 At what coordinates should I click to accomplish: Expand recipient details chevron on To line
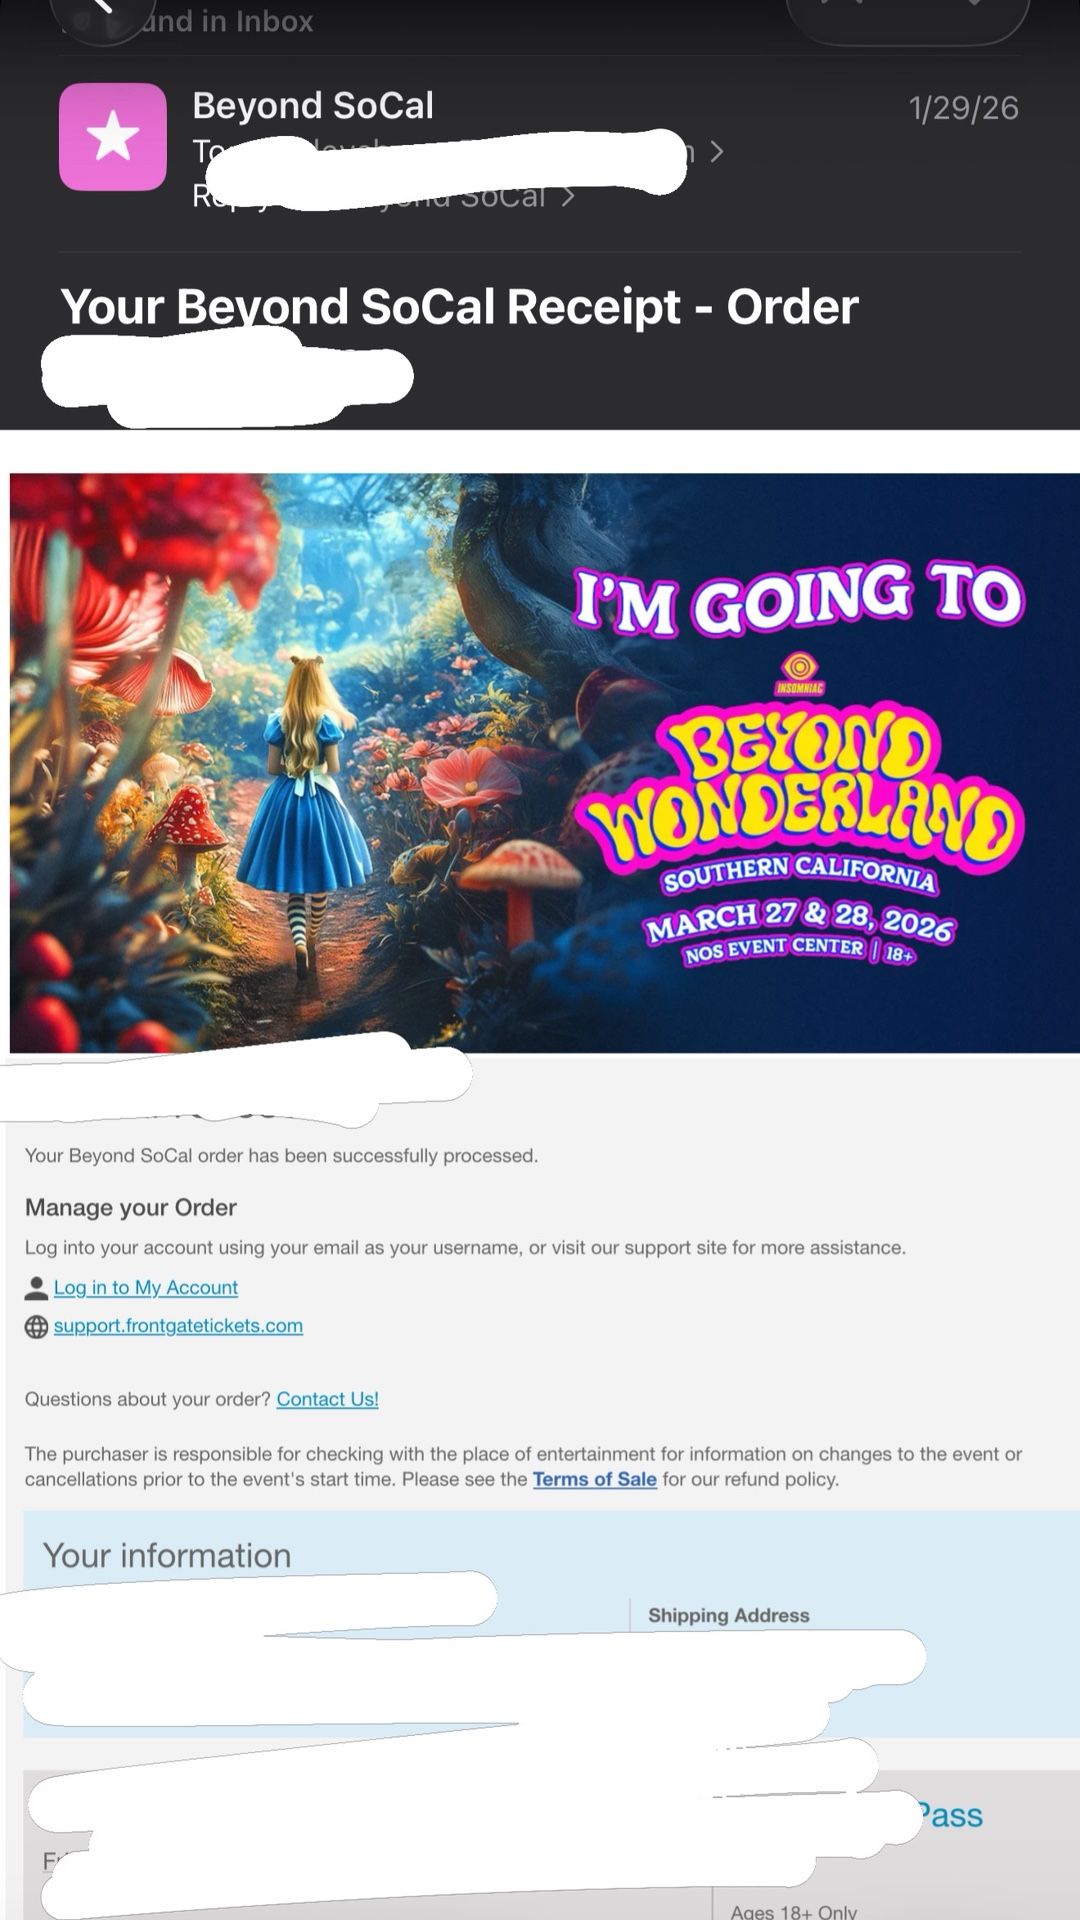(x=716, y=152)
